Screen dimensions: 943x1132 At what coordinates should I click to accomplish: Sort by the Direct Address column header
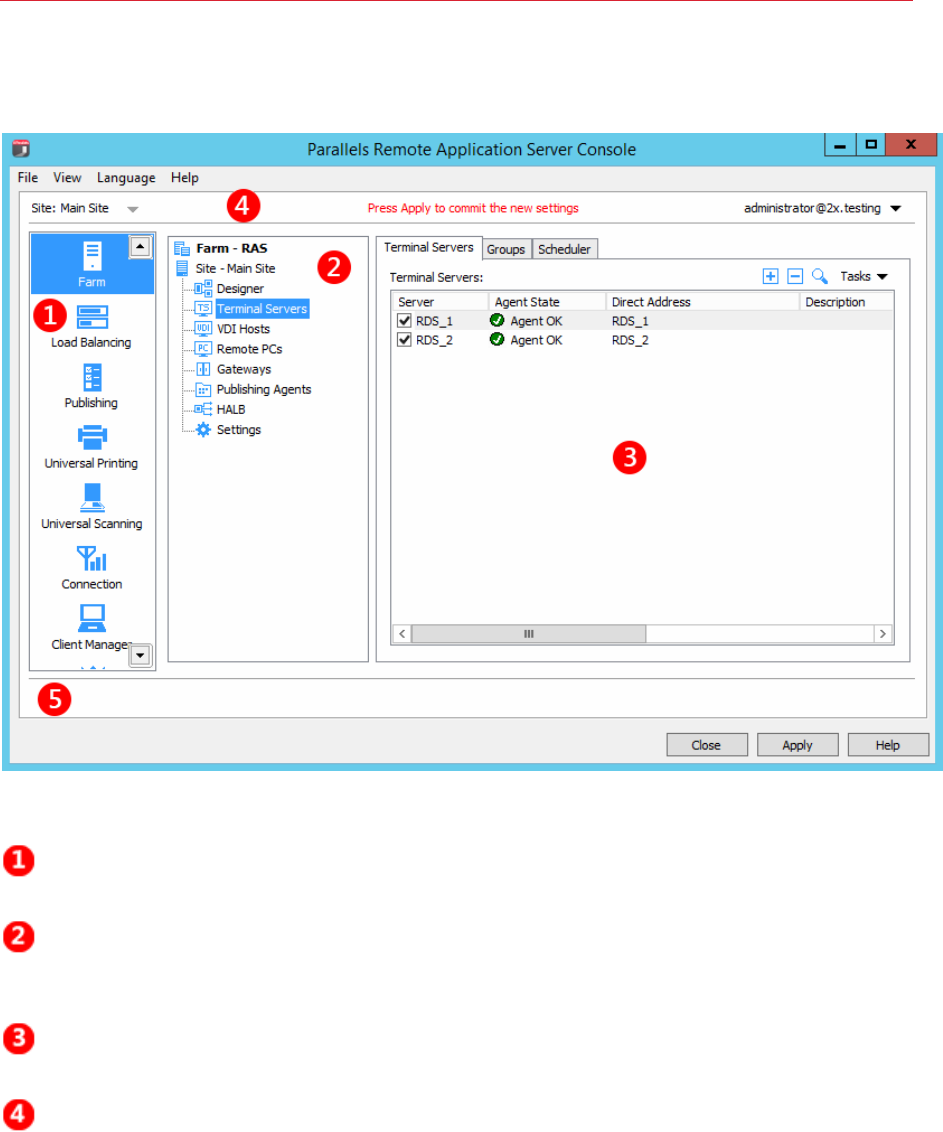pos(702,302)
